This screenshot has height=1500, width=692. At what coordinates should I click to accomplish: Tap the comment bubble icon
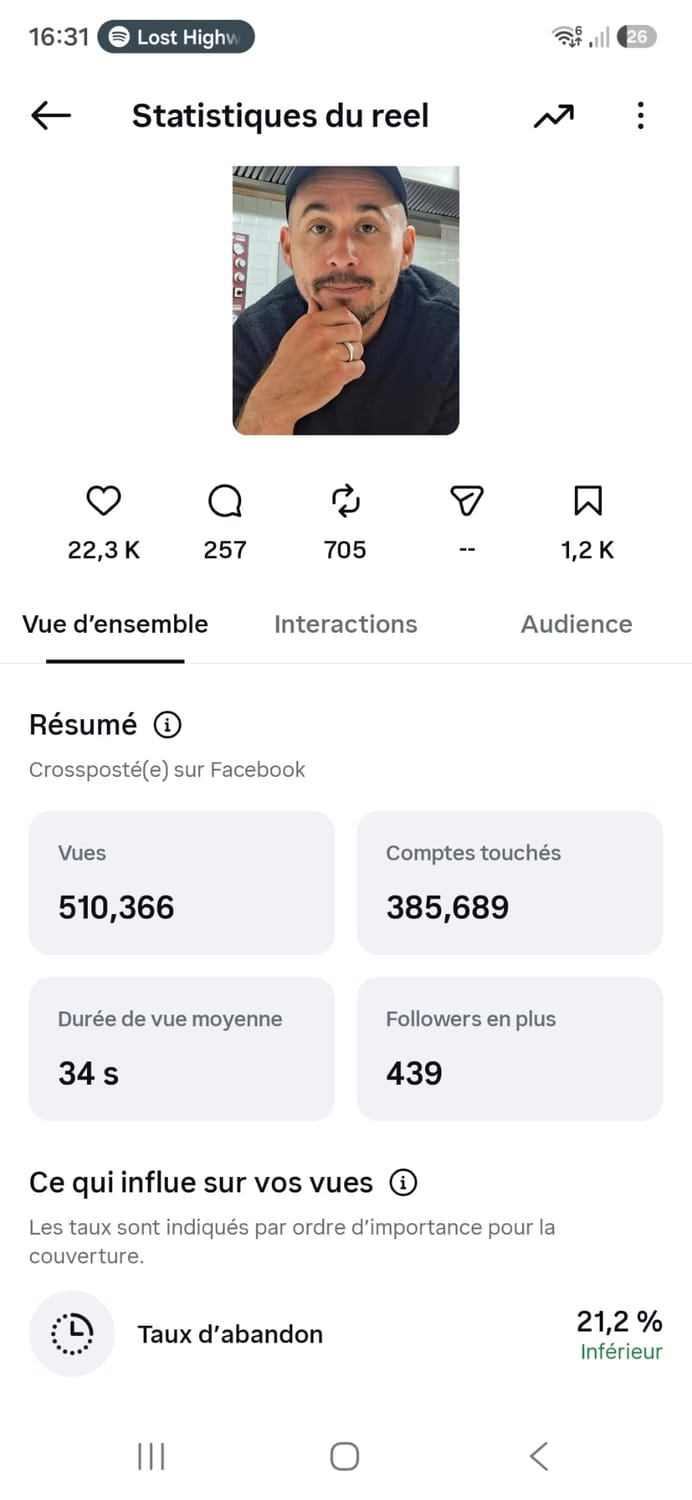point(225,501)
